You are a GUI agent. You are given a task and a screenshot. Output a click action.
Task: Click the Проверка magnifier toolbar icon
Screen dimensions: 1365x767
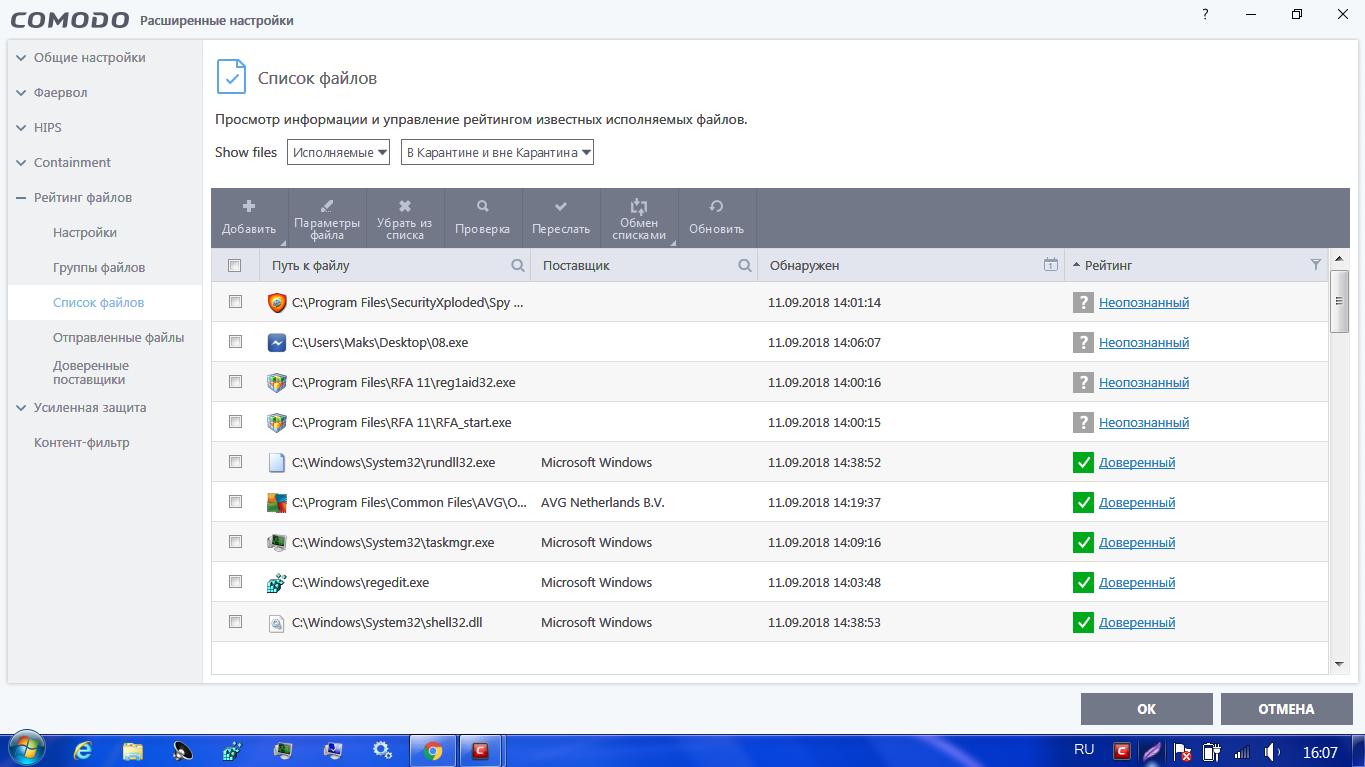[483, 206]
